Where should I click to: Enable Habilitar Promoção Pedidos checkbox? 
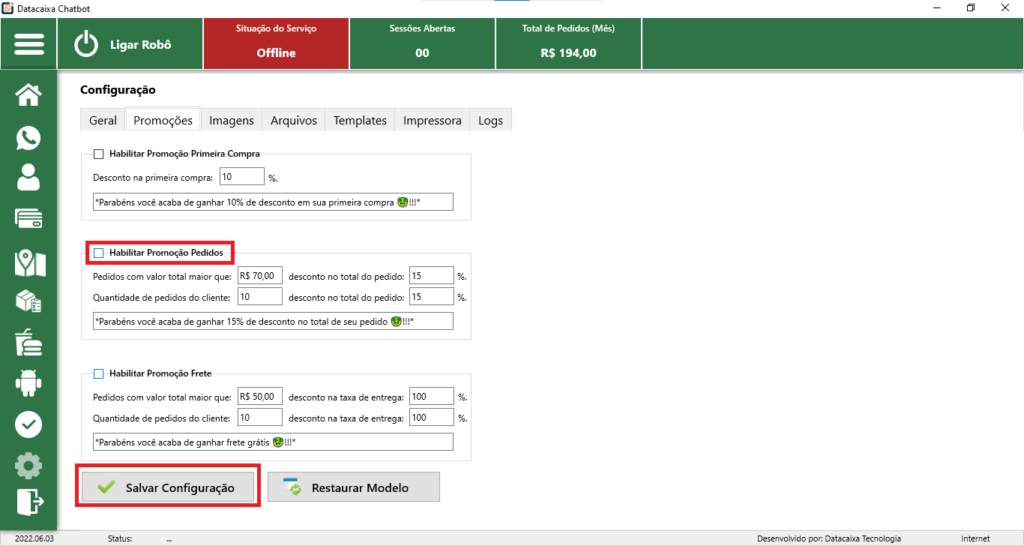99,253
